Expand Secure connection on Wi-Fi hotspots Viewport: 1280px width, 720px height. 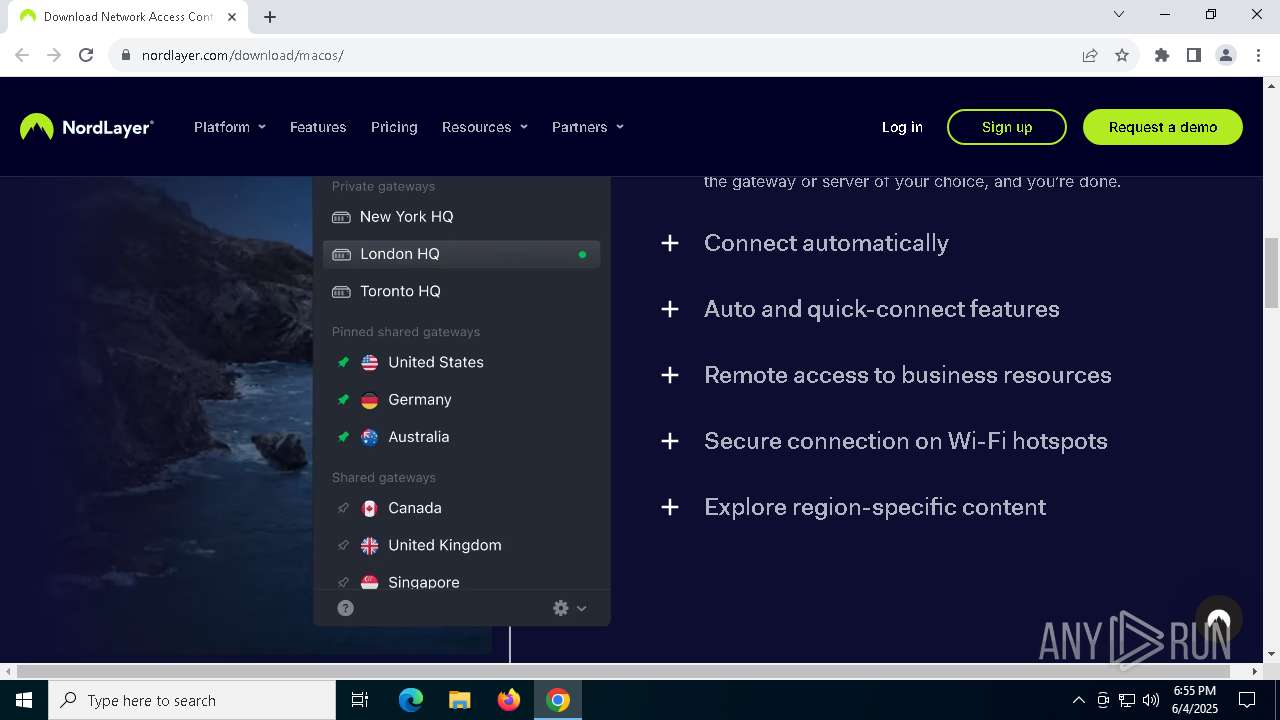tap(884, 441)
